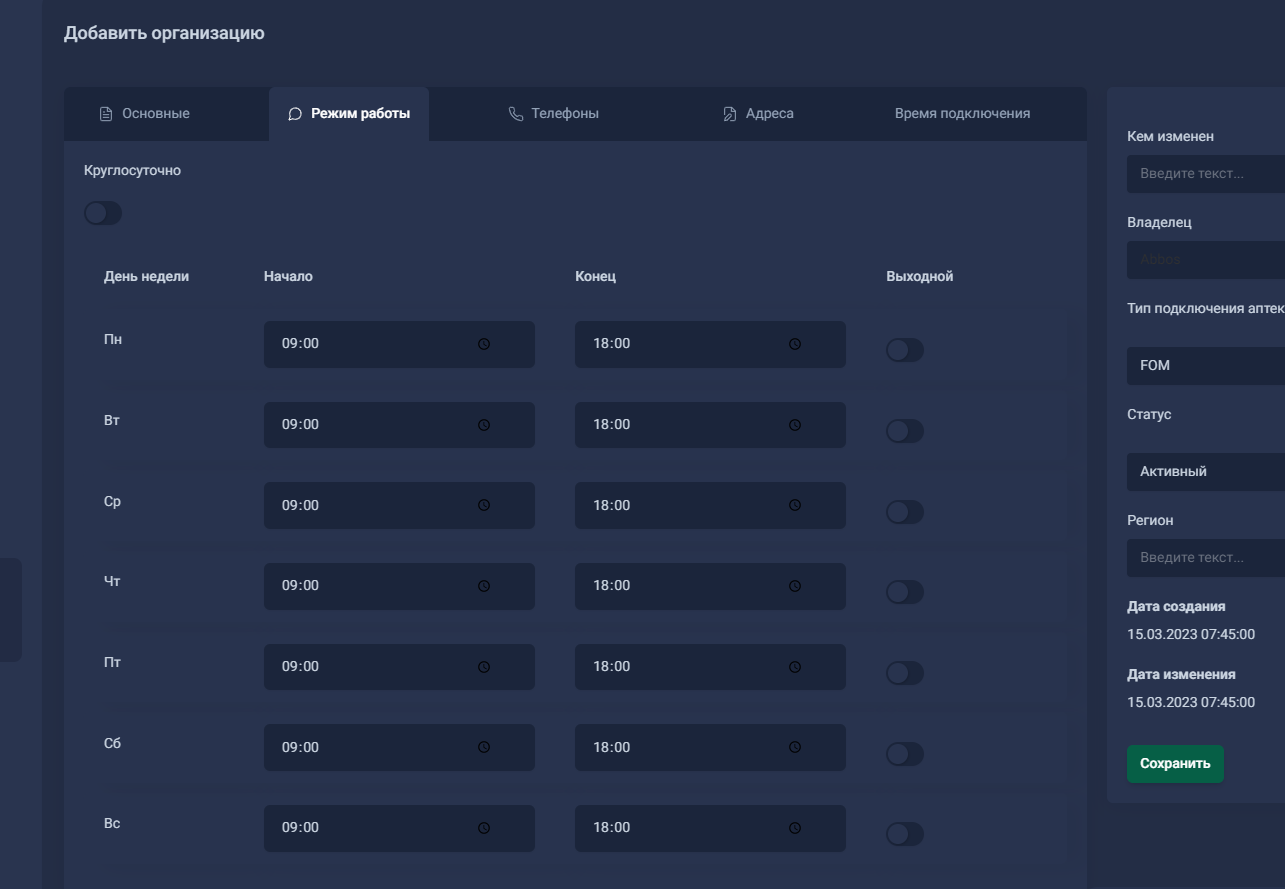Image resolution: width=1285 pixels, height=889 pixels.
Task: Open the Статус Активный dropdown
Action: point(1206,471)
